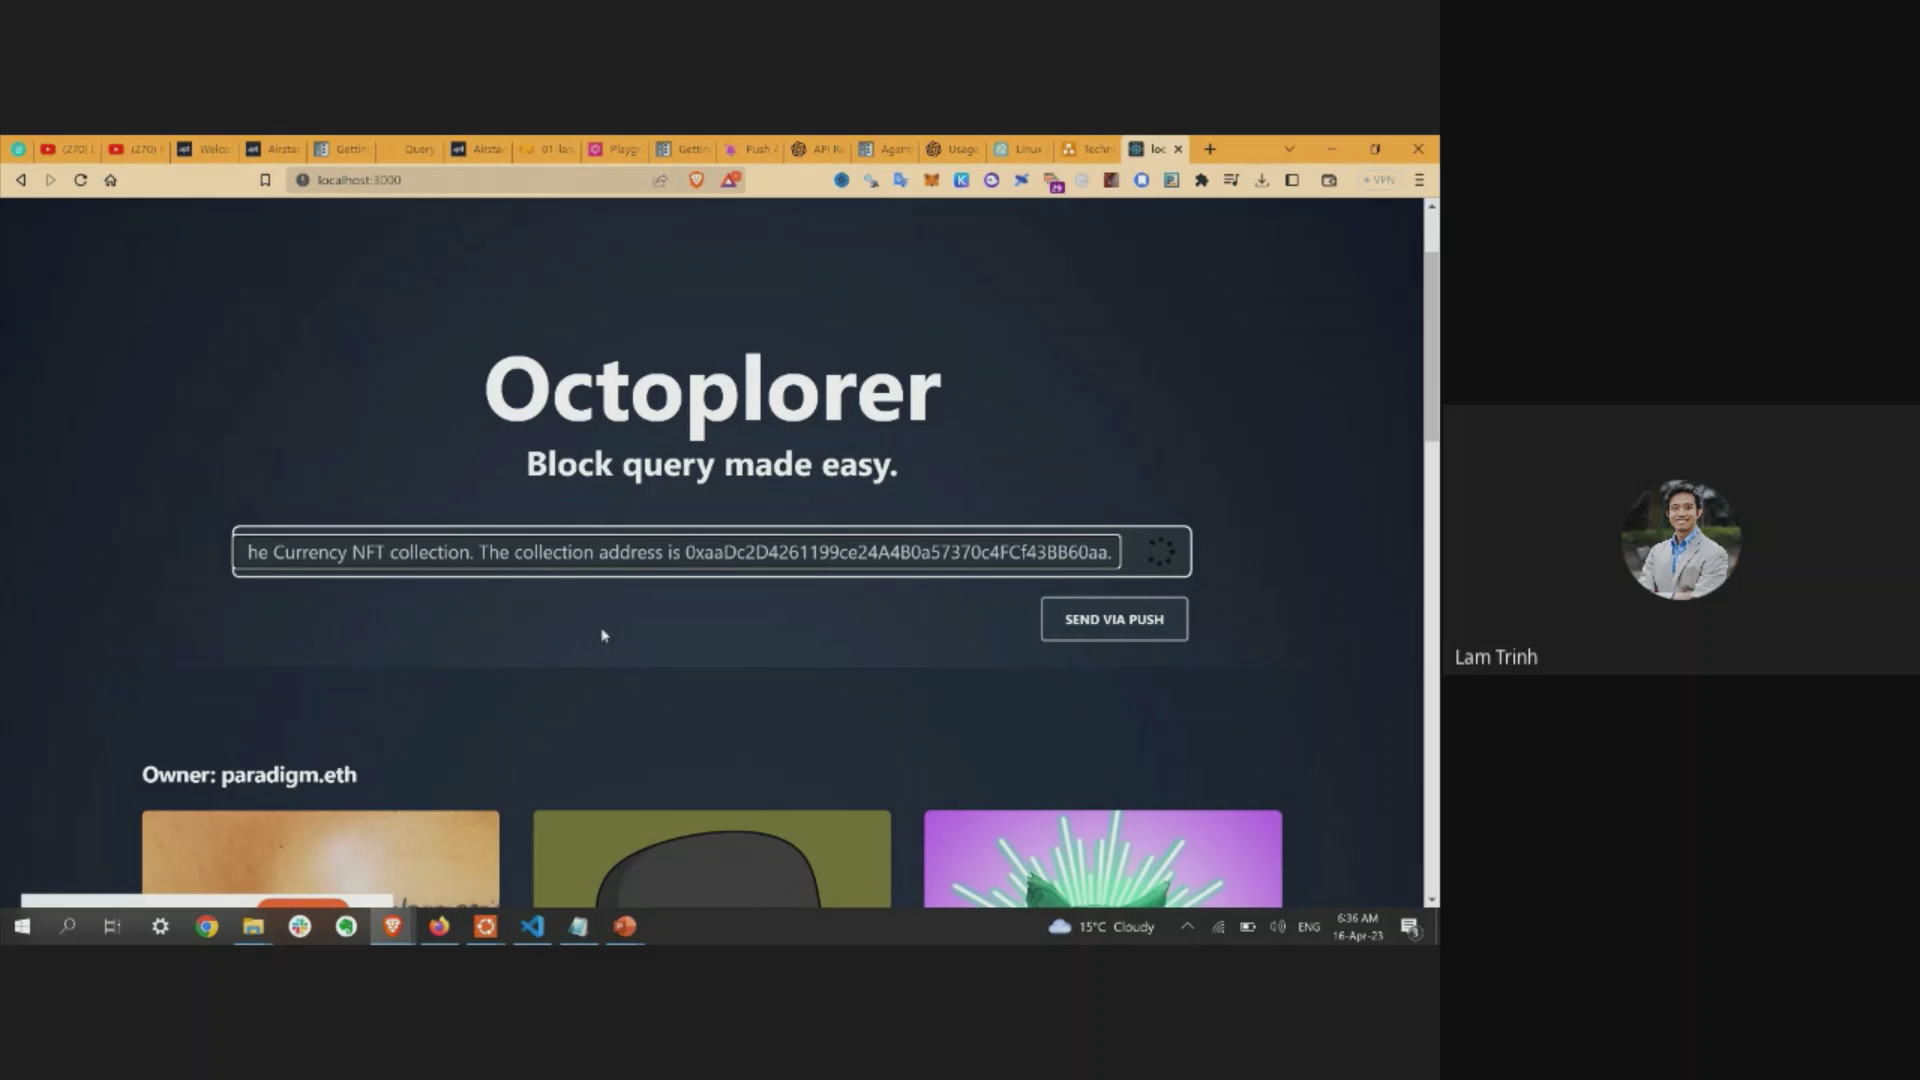Open Firefox from the taskbar
Viewport: 1920px width, 1080px height.
point(439,927)
